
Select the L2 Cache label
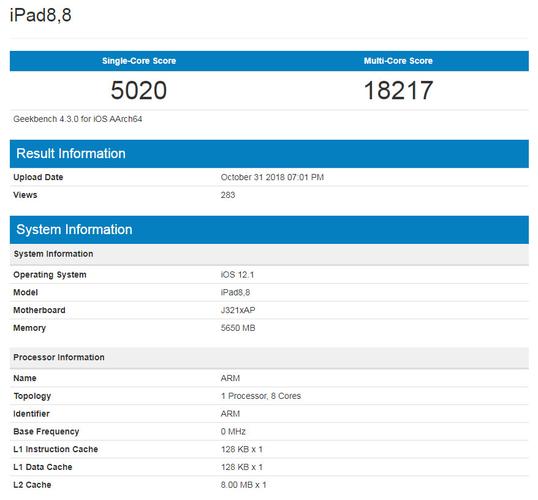[x=32, y=485]
